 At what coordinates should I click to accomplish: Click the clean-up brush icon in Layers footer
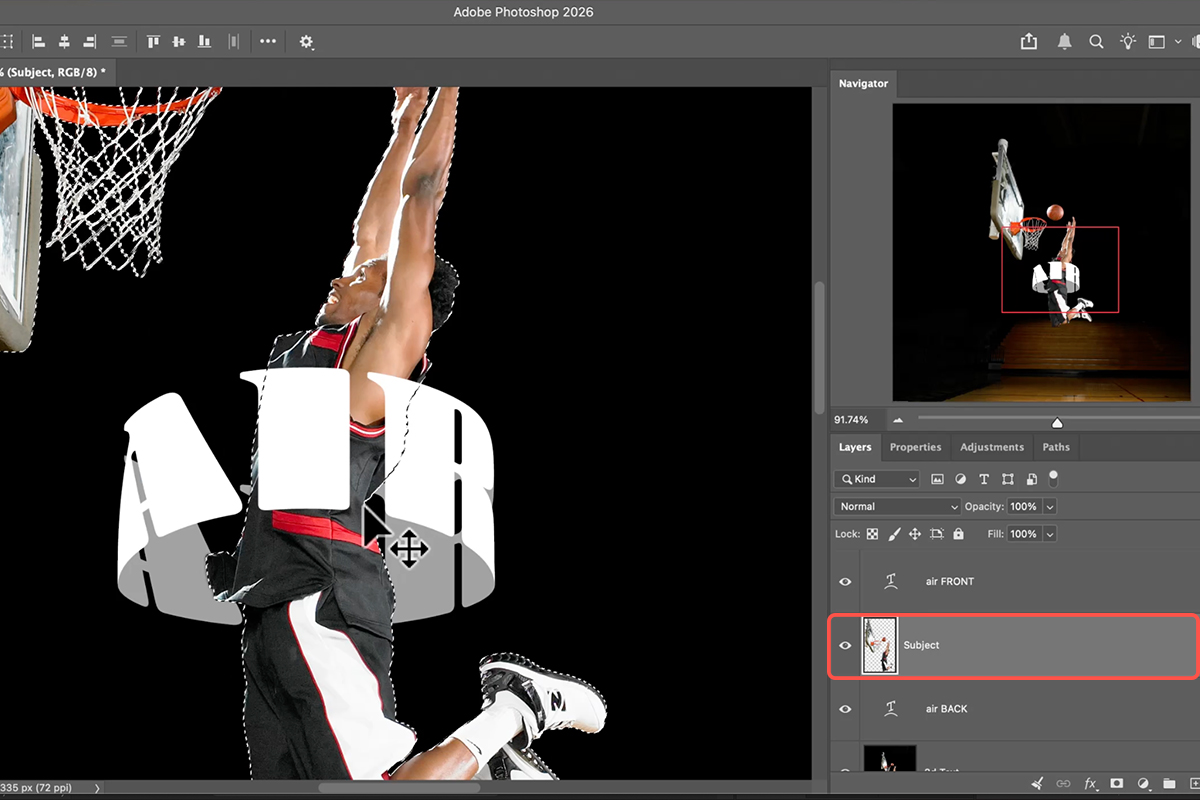[1038, 784]
